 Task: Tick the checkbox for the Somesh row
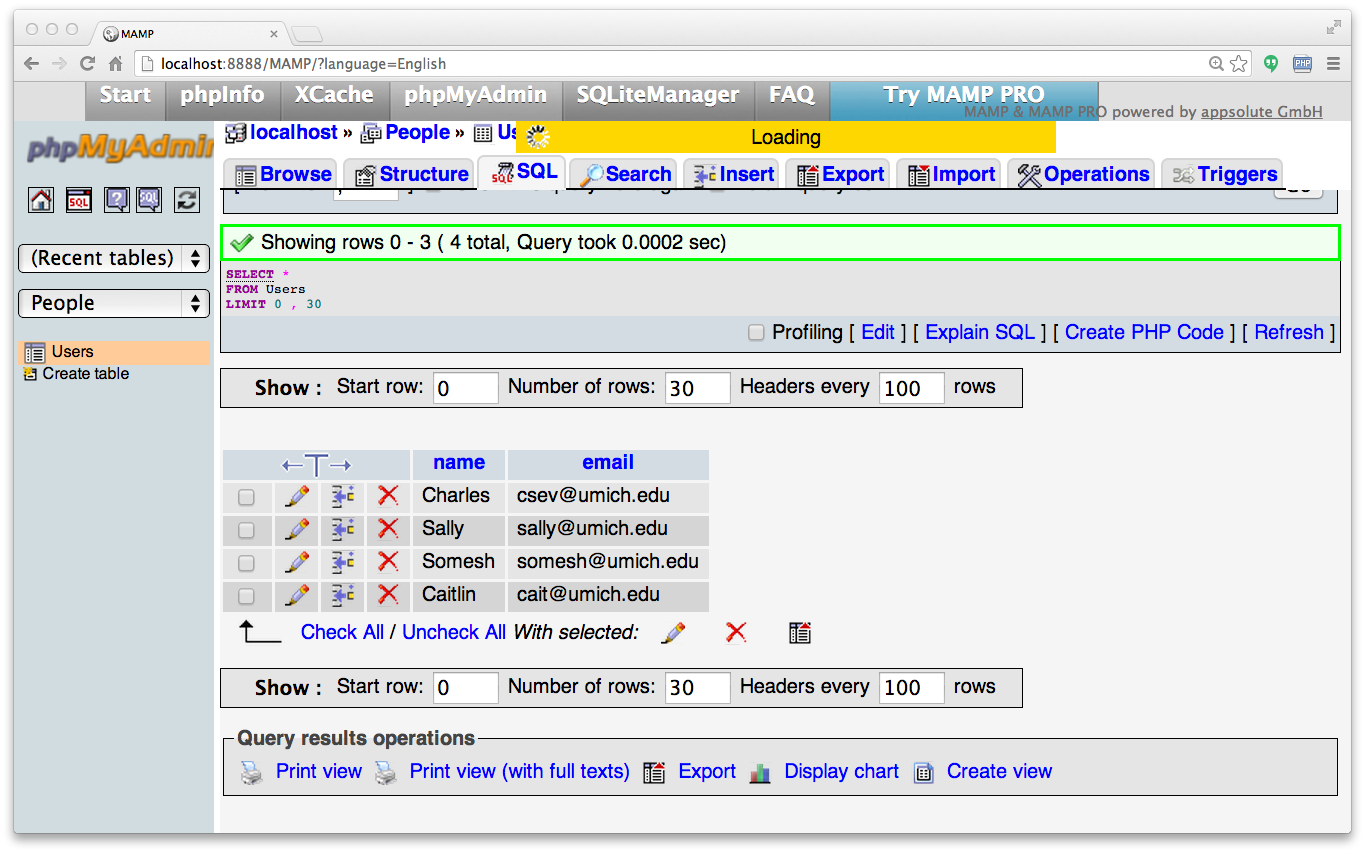pyautogui.click(x=246, y=563)
